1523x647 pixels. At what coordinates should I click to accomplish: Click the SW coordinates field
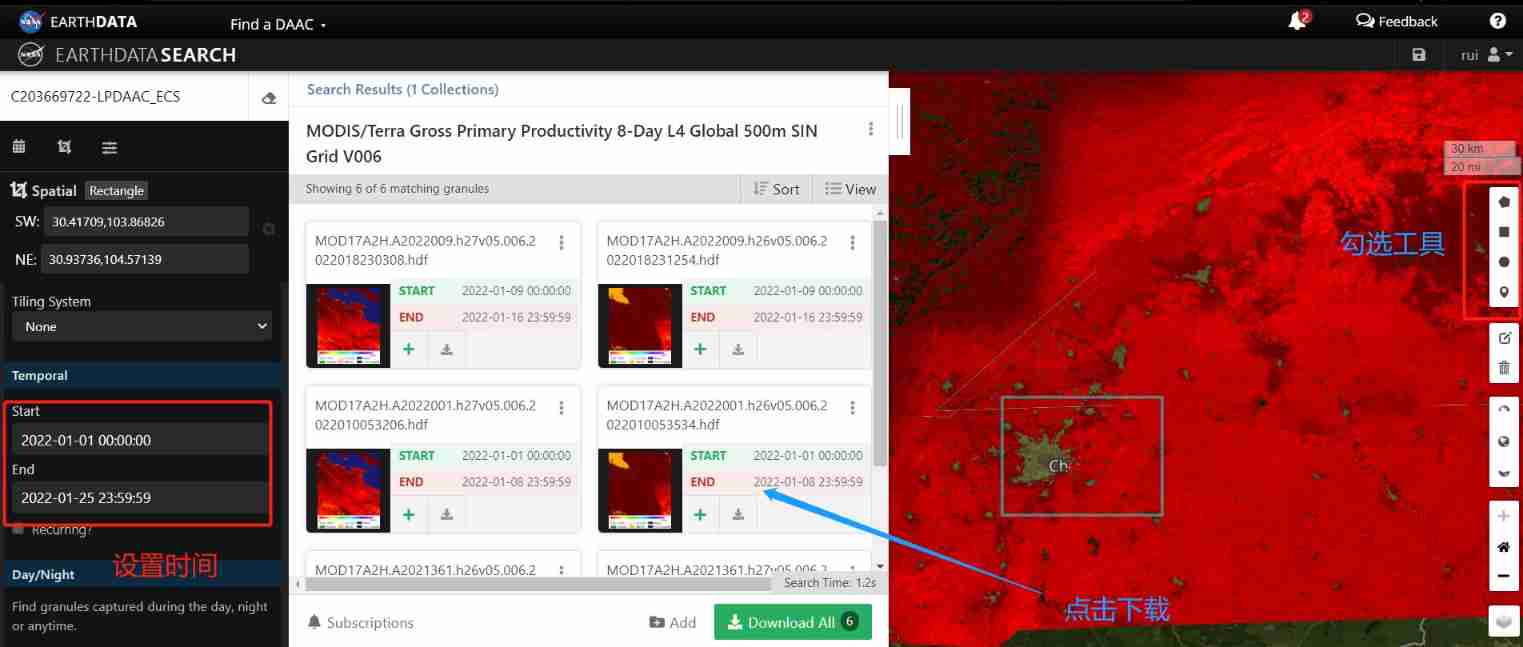[145, 221]
